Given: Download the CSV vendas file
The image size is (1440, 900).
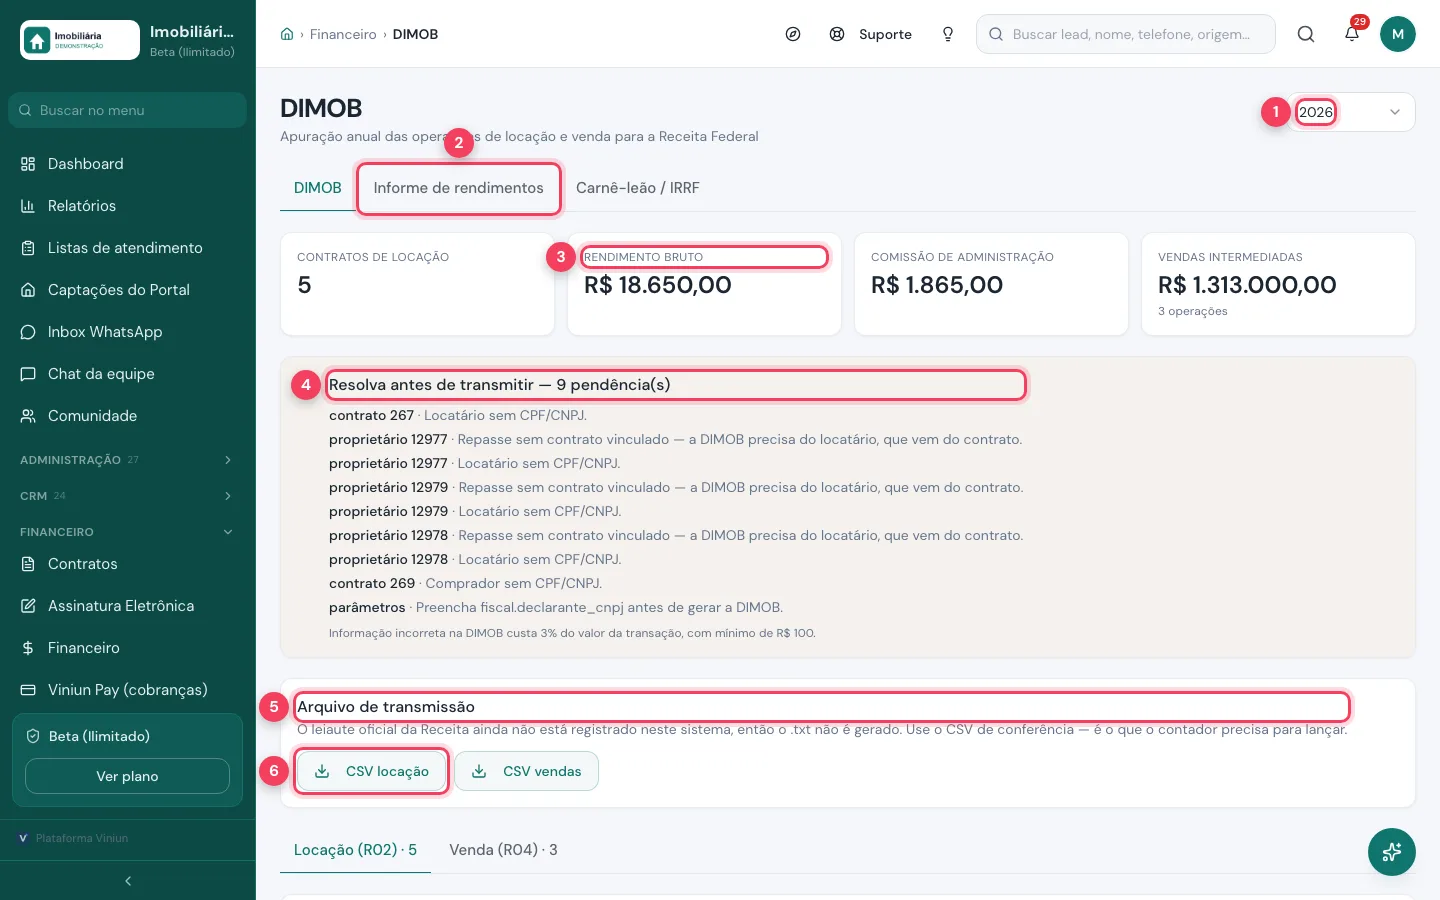Looking at the screenshot, I should 527,771.
